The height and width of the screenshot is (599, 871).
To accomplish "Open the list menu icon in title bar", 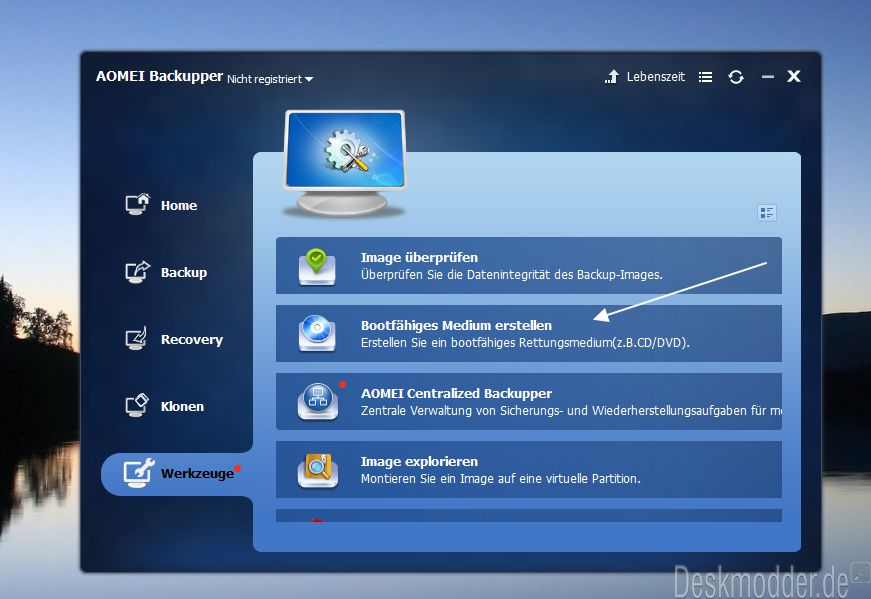I will click(x=705, y=77).
